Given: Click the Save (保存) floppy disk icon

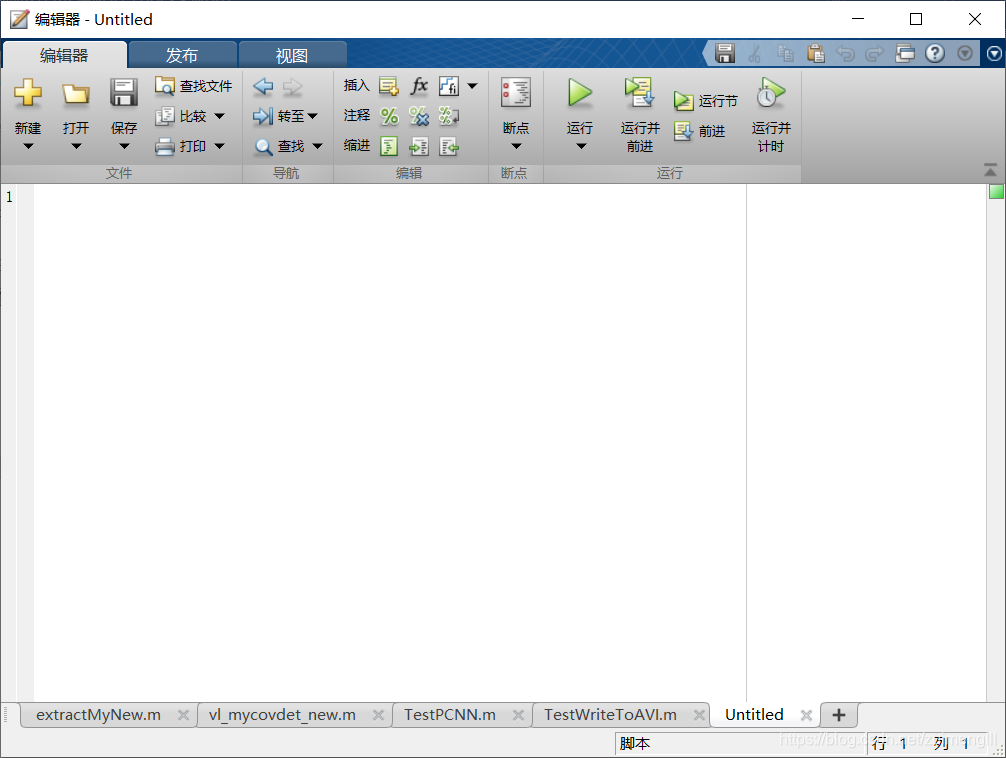Looking at the screenshot, I should (x=124, y=93).
